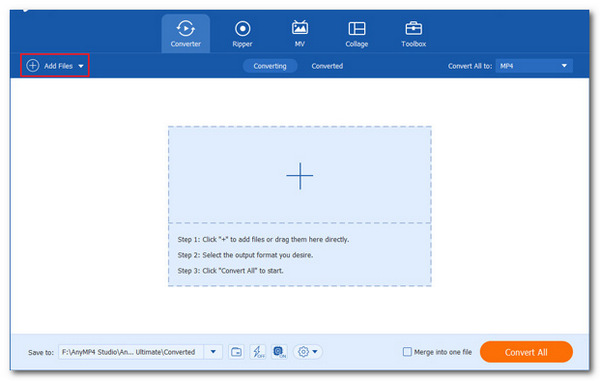Toggle the GPU hardware acceleration icon

tap(279, 352)
